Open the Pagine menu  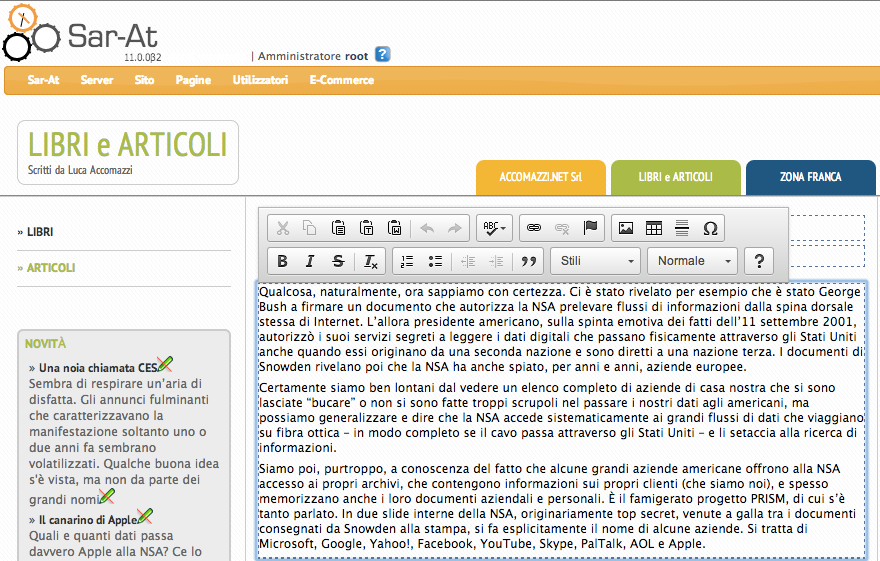(x=193, y=80)
